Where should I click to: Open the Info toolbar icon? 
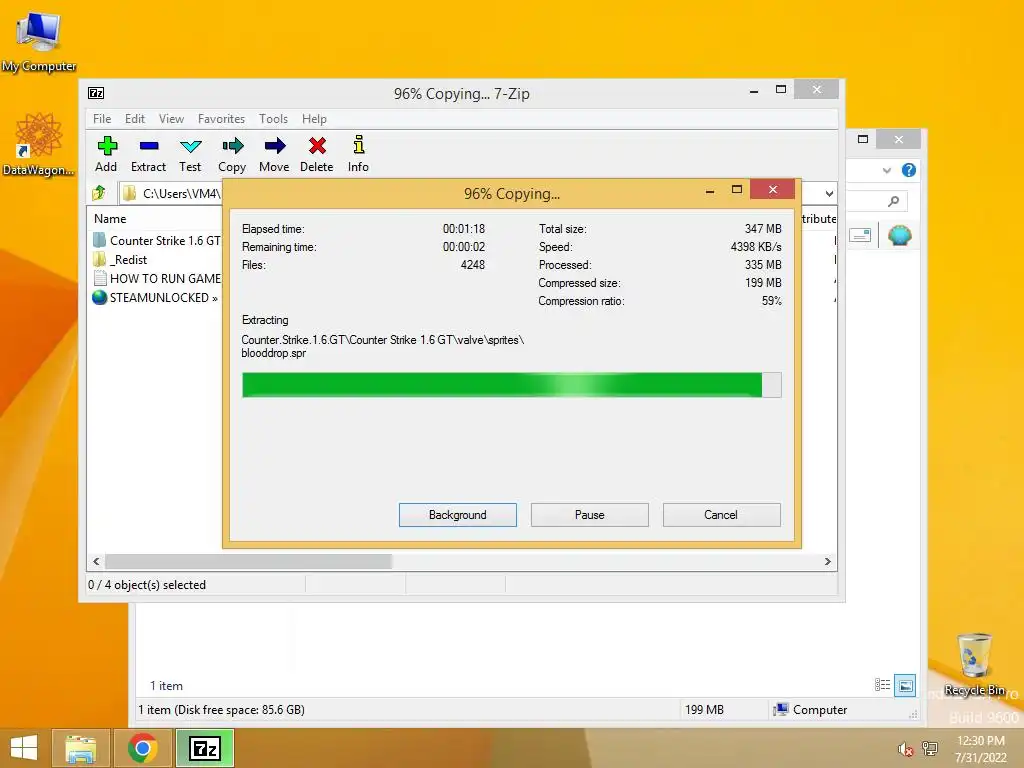click(358, 154)
